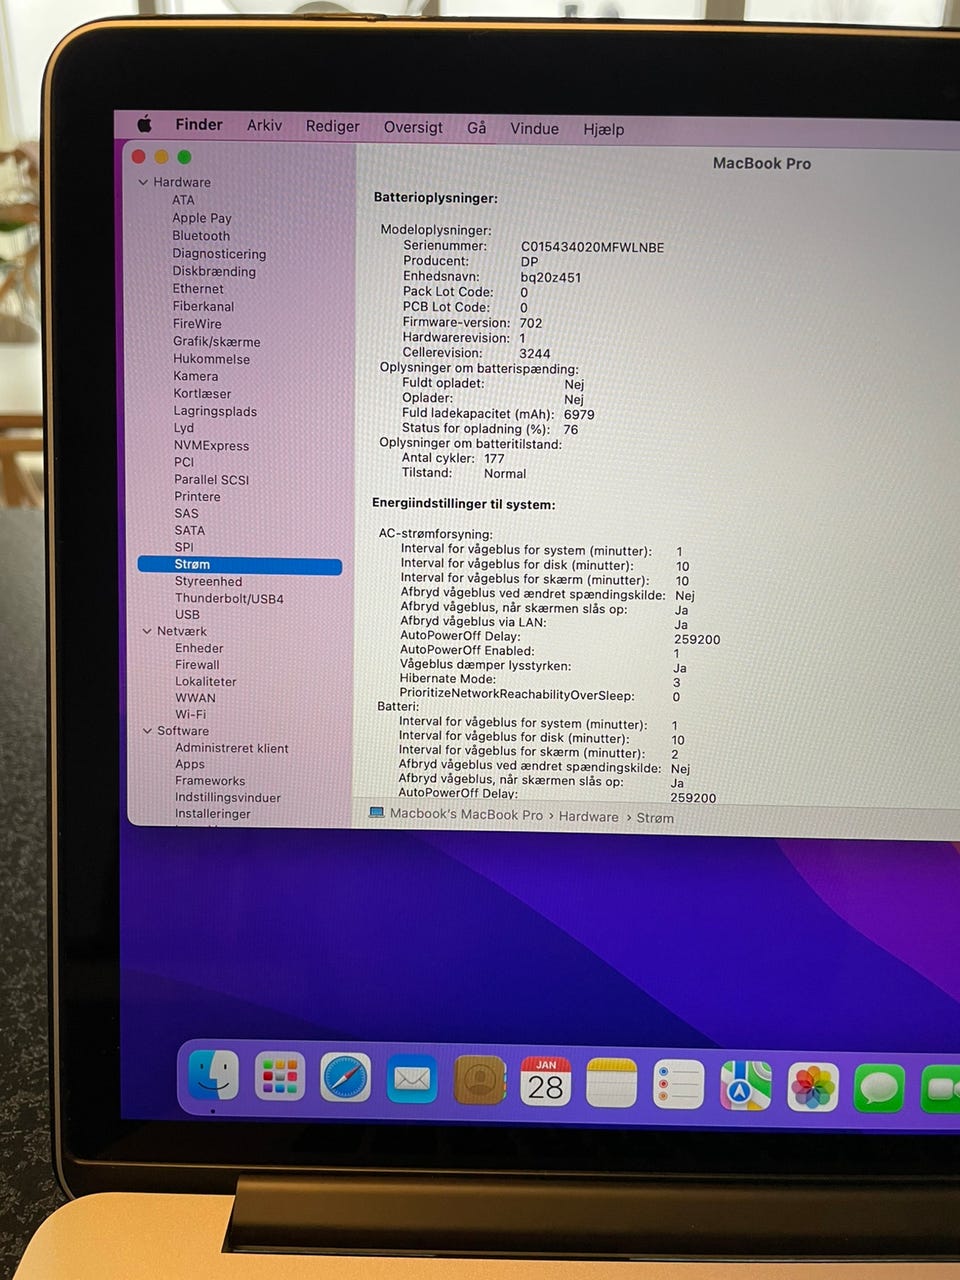This screenshot has height=1280, width=960.
Task: Open the Arkiv menu
Action: pyautogui.click(x=264, y=126)
